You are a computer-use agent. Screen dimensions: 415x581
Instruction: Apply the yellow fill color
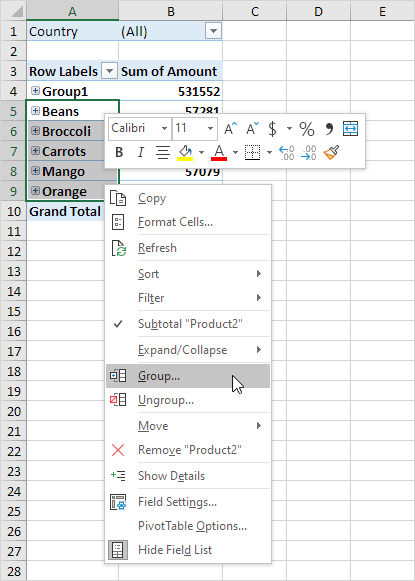(x=185, y=152)
